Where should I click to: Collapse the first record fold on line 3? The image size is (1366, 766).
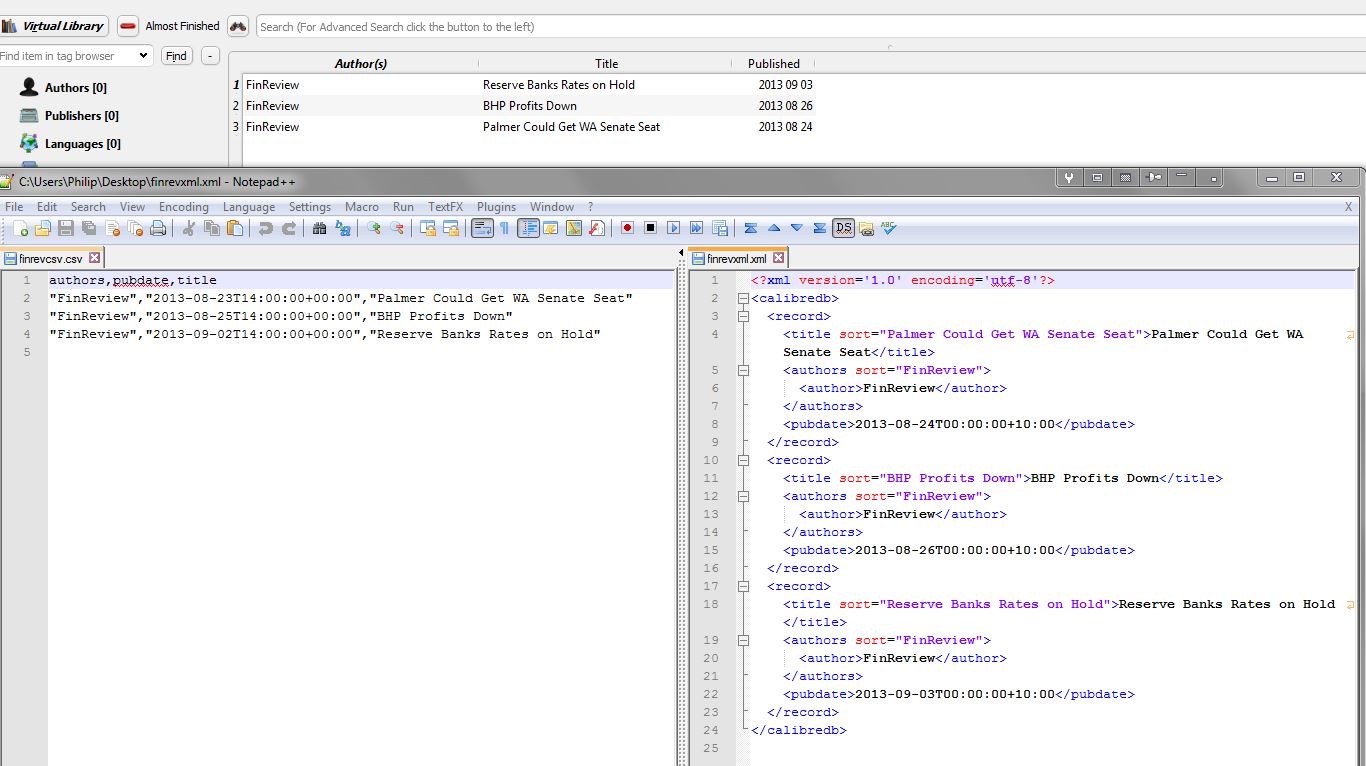[x=743, y=316]
